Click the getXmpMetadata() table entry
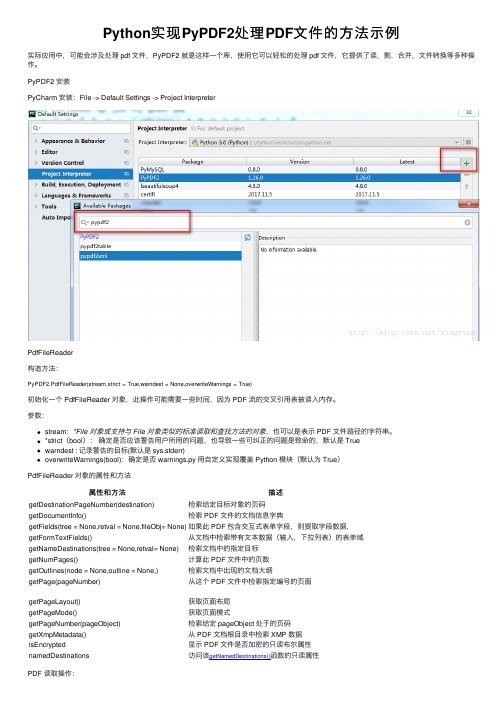Viewport: 504px width, 713px height. (57, 635)
